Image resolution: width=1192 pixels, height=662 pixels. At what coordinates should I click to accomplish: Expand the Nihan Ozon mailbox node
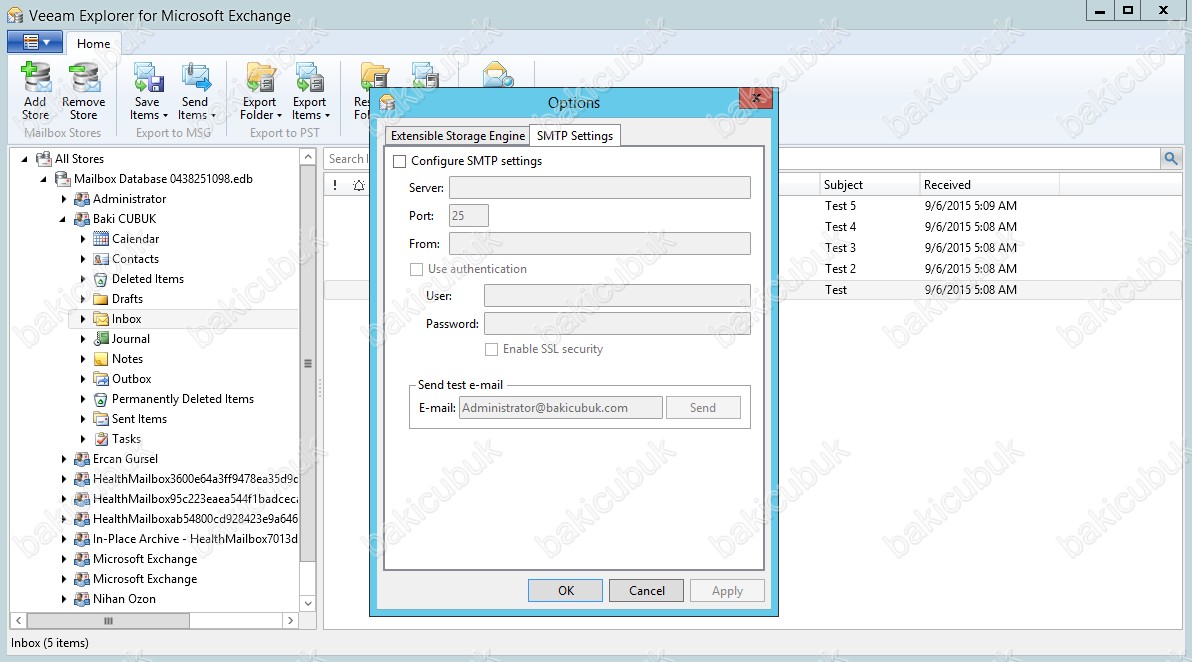coord(64,599)
